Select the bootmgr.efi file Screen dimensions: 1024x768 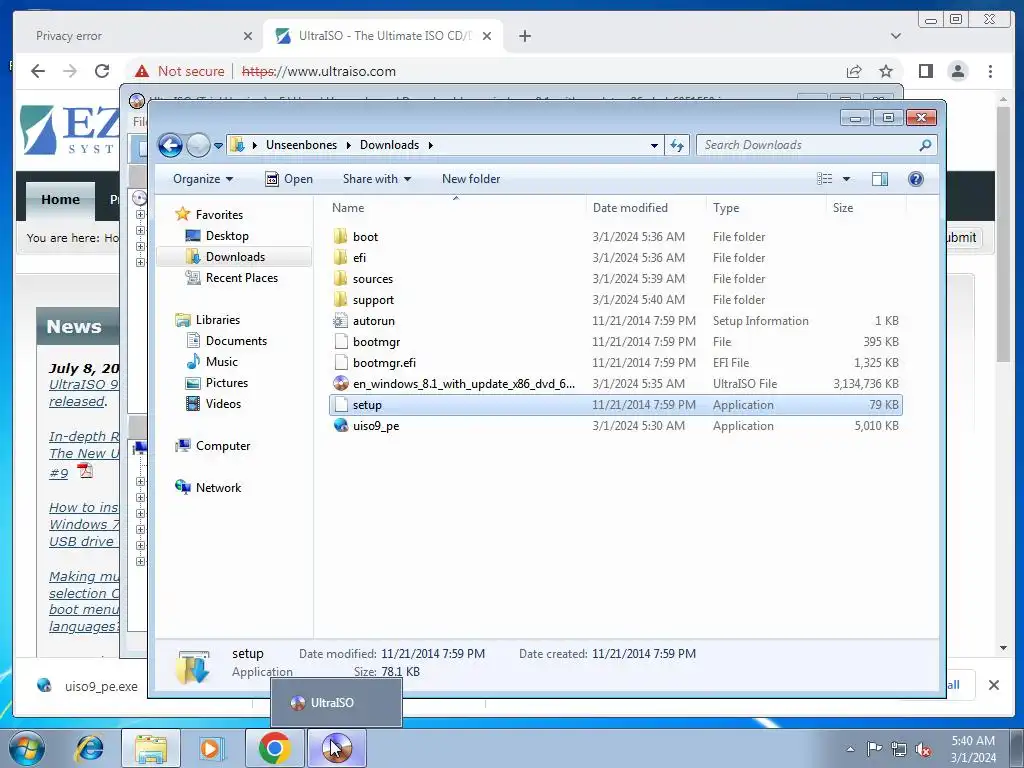tap(616, 362)
